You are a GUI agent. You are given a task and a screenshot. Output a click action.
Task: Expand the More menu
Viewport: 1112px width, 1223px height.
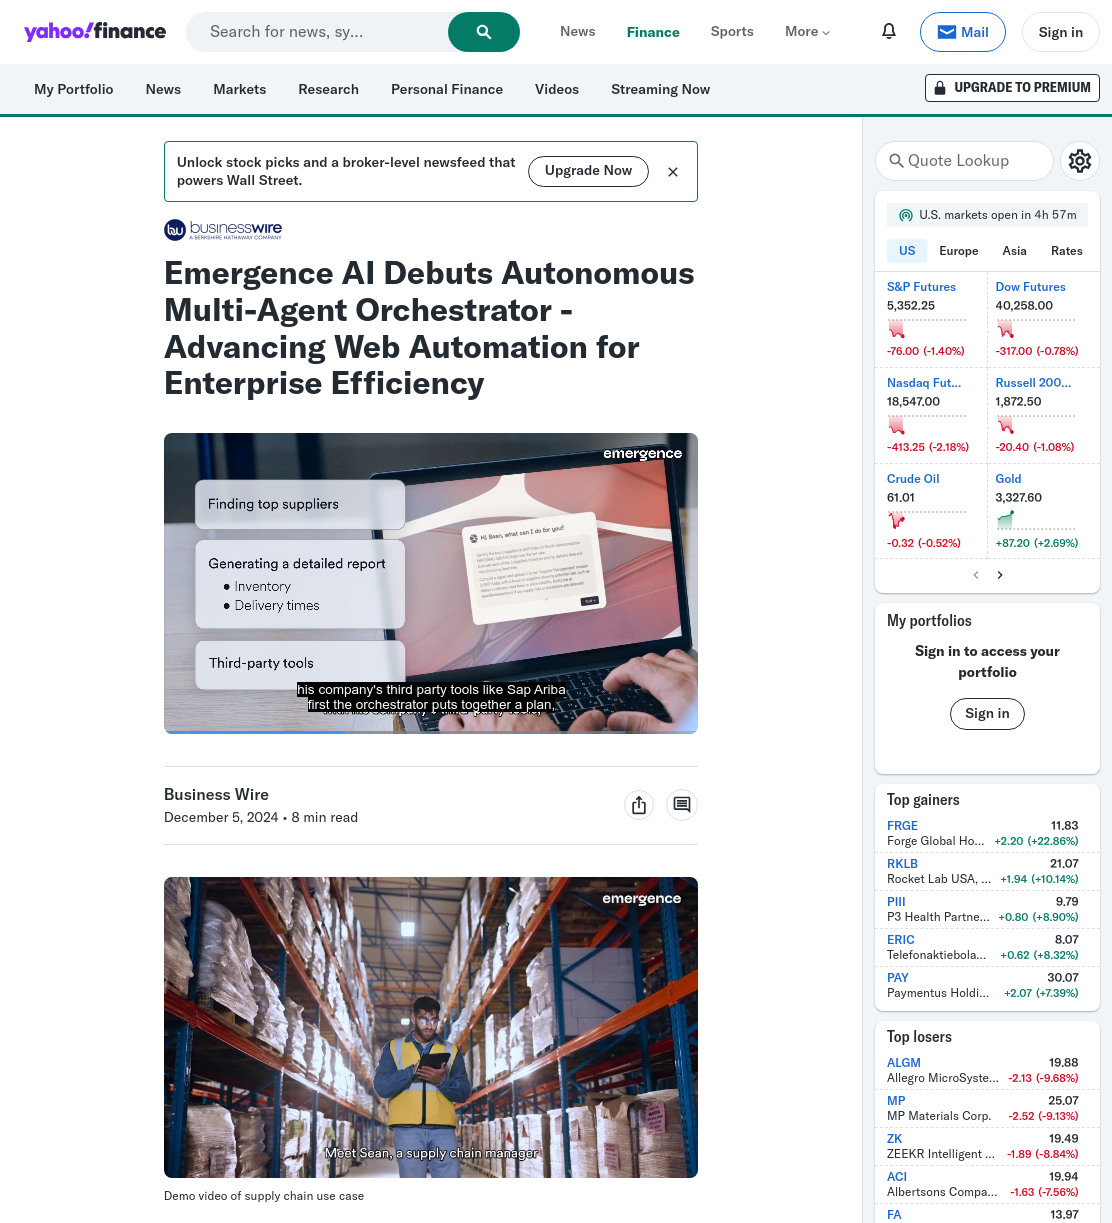click(807, 32)
